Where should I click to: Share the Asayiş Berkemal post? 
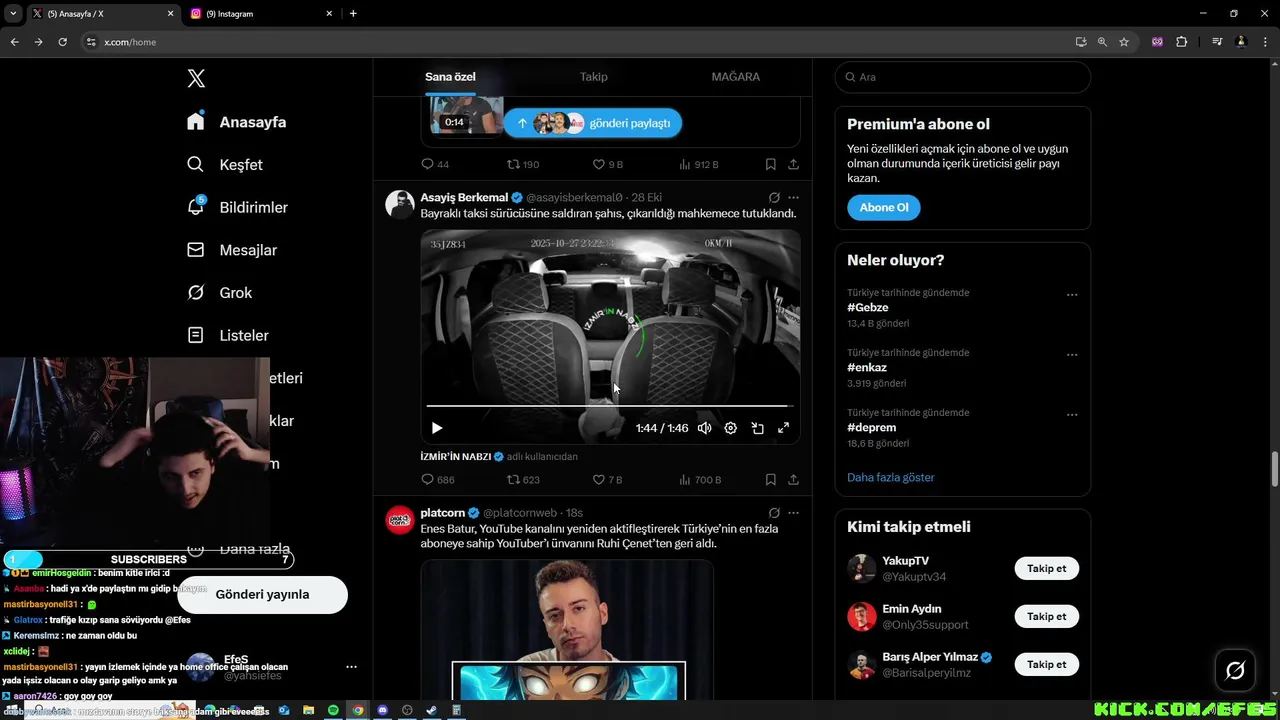tap(793, 480)
